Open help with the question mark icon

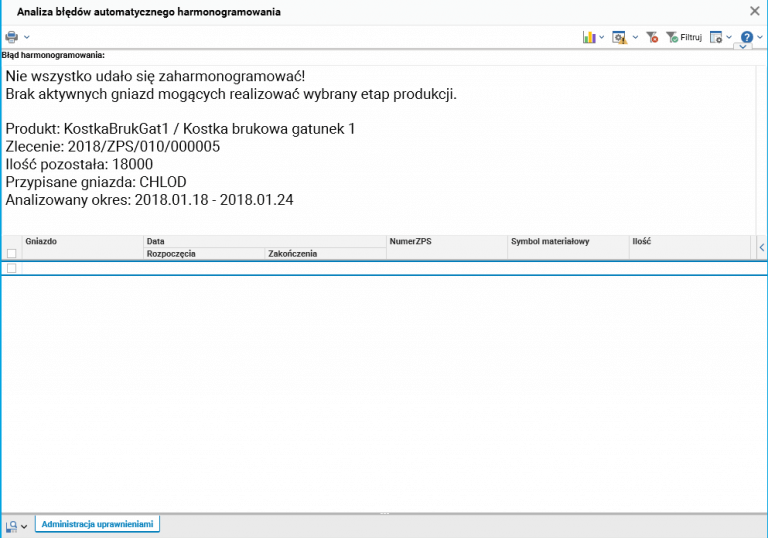click(x=746, y=37)
